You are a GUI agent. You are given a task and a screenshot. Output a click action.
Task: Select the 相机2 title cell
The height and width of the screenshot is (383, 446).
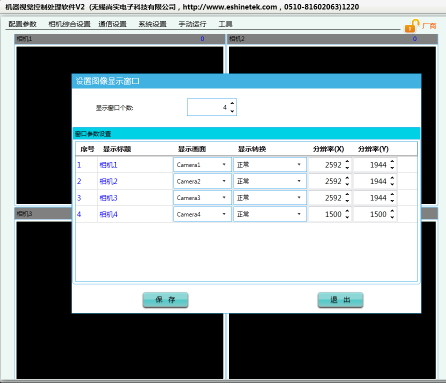(135, 181)
